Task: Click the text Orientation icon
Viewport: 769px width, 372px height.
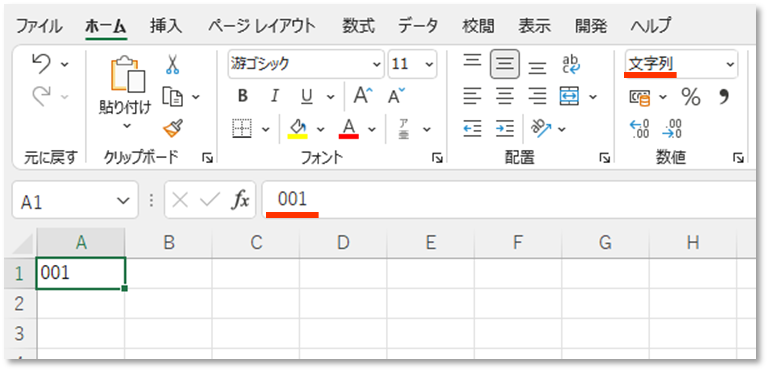Action: click(540, 128)
